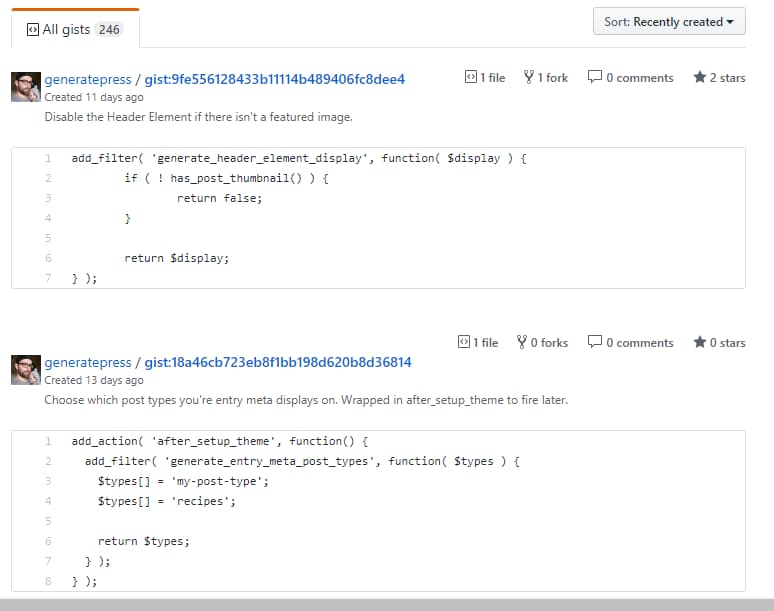The image size is (774, 611).
Task: Click description 'Choose which post types you're entry meta displays on'
Action: [x=306, y=400]
